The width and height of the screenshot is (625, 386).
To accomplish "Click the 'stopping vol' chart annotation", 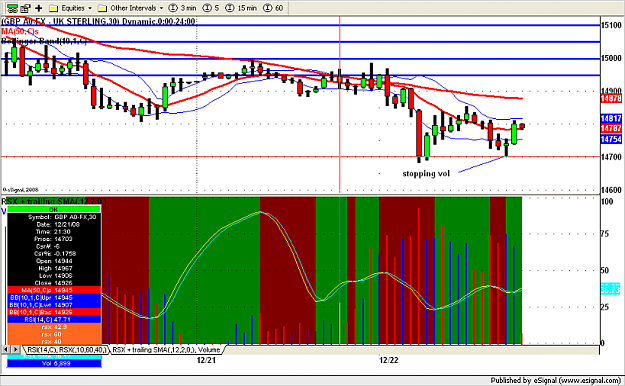I will pyautogui.click(x=426, y=173).
